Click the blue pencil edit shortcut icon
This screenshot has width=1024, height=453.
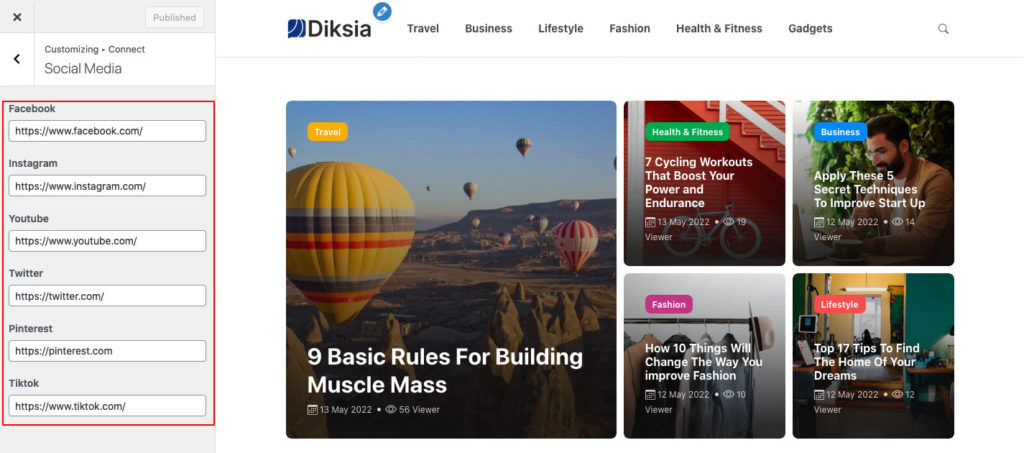tap(382, 11)
